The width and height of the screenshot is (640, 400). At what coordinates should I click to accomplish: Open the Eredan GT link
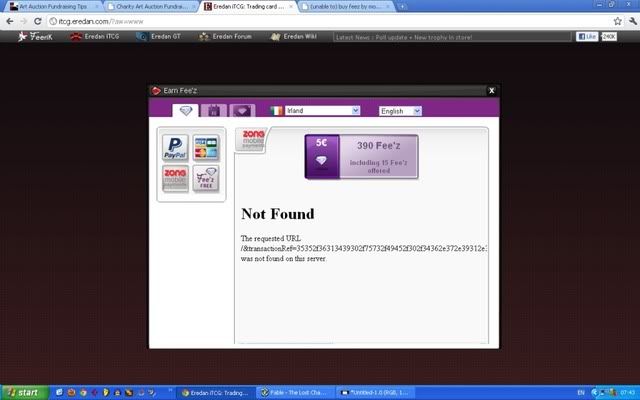click(x=162, y=38)
